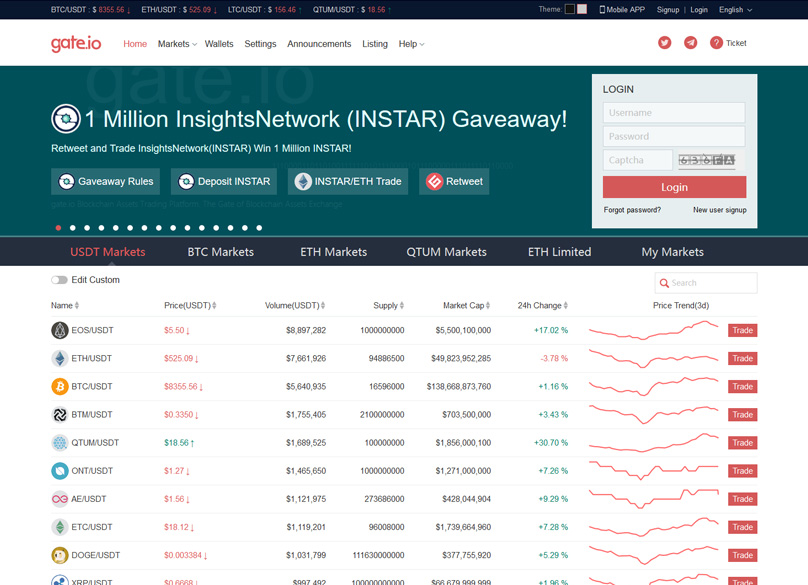Focus the market Search field

[706, 283]
